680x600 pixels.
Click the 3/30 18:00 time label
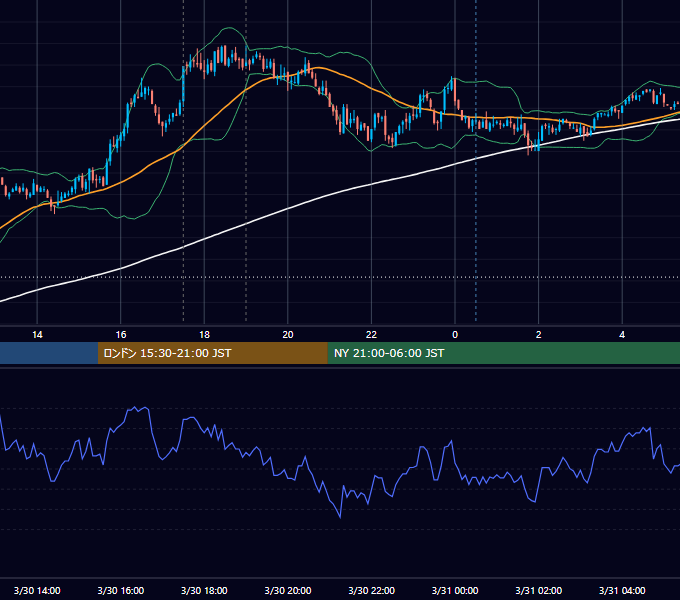tap(204, 590)
